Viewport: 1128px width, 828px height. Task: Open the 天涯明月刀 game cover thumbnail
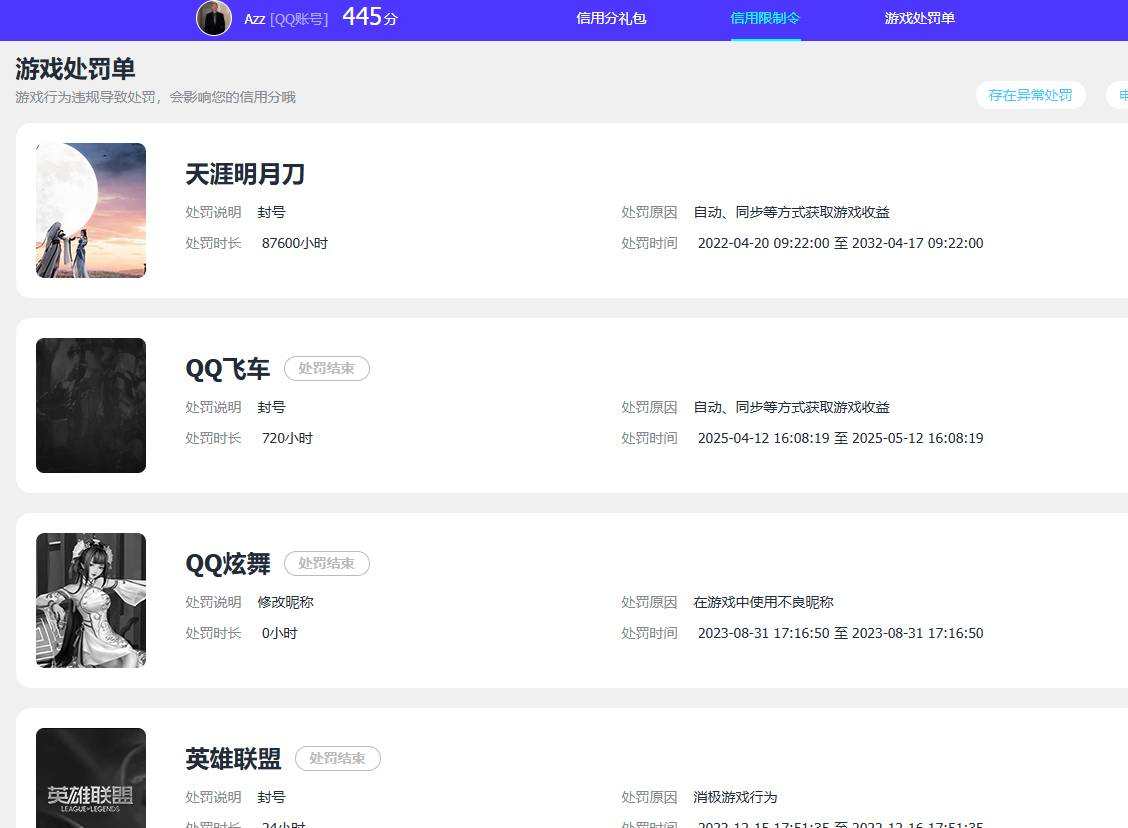point(91,210)
